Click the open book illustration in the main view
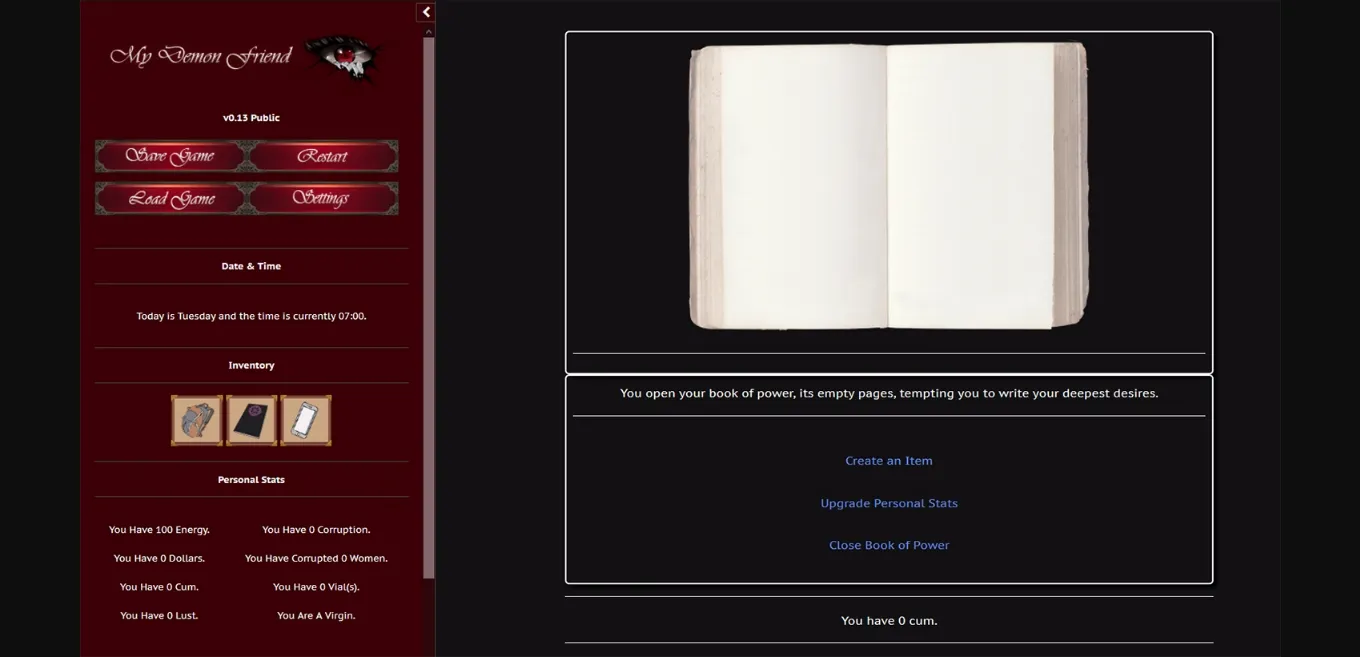This screenshot has width=1360, height=657. pyautogui.click(x=888, y=186)
